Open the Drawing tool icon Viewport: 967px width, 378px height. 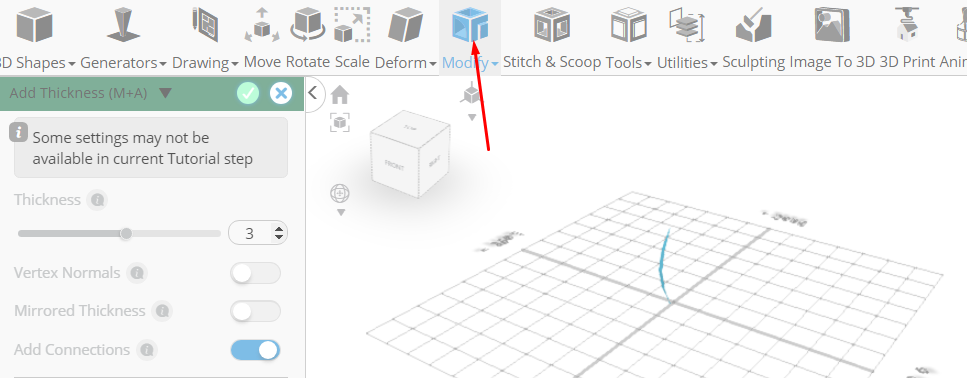[205, 25]
